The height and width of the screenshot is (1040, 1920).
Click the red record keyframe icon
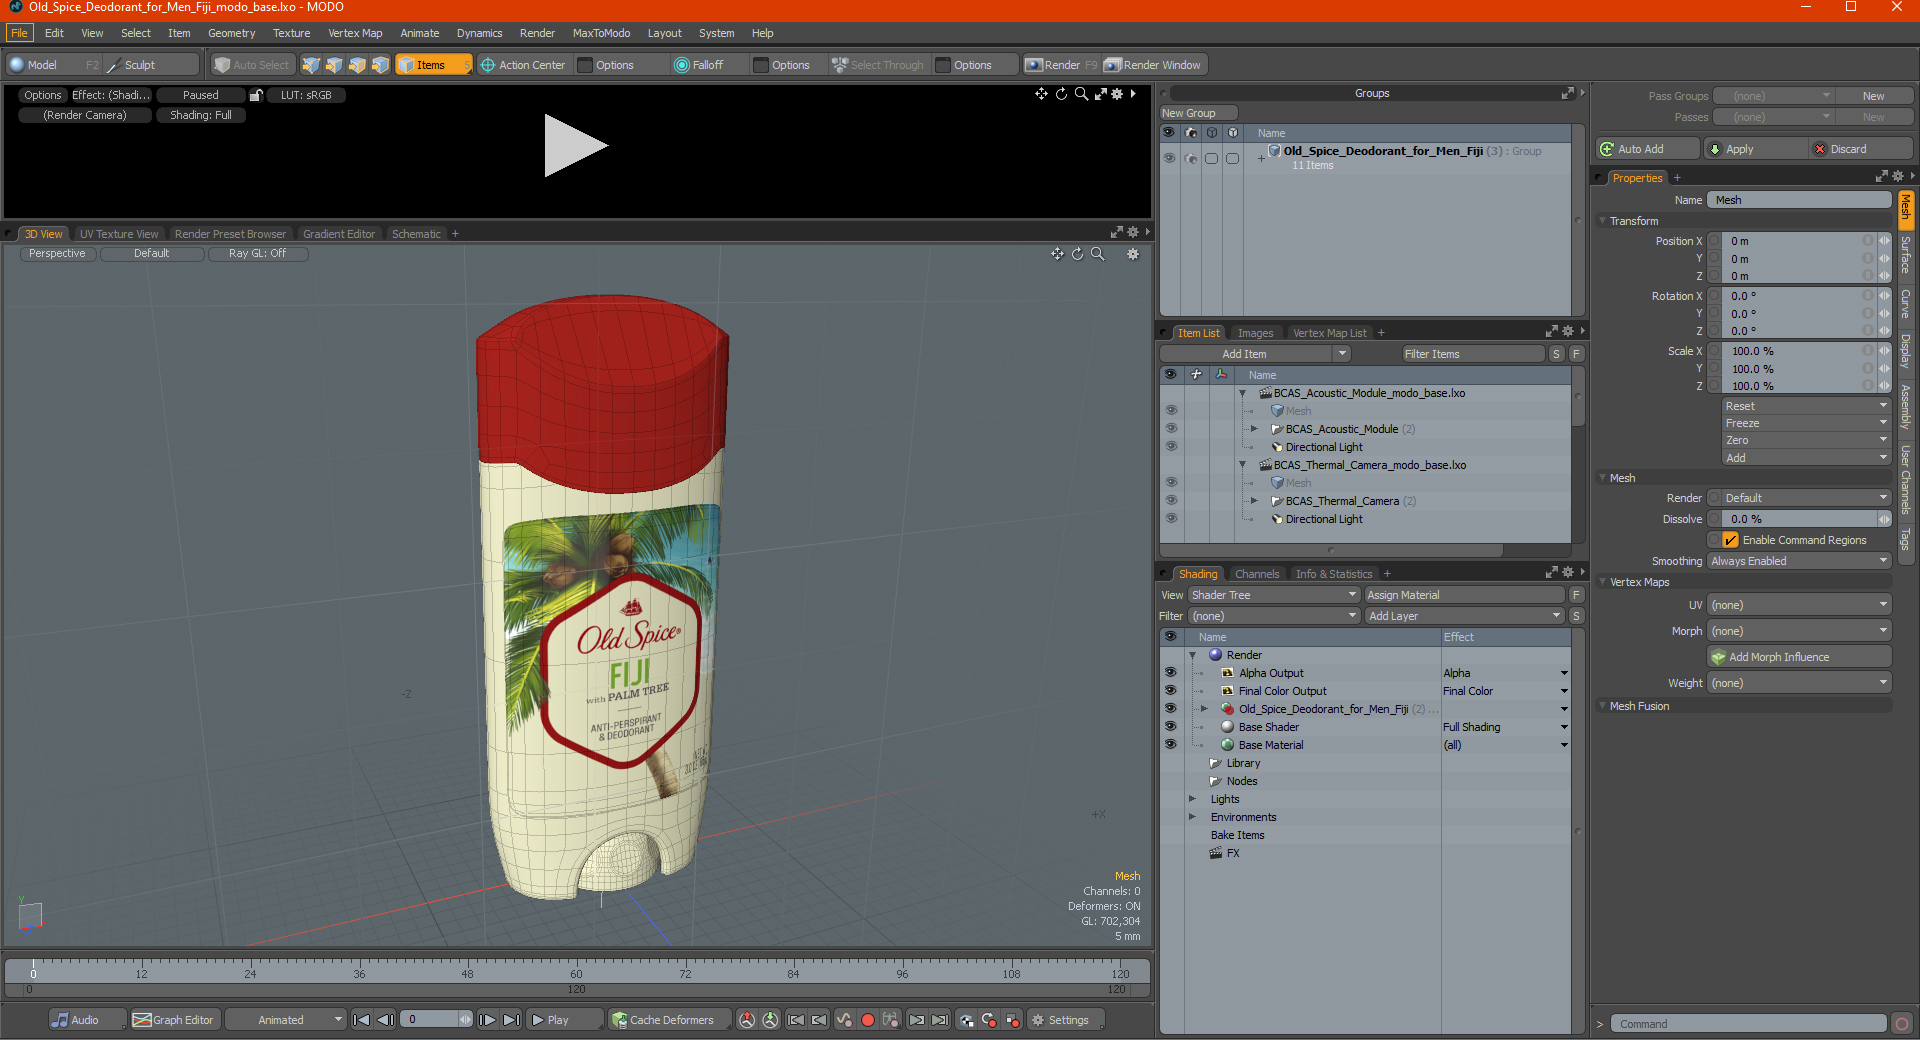tap(868, 1020)
